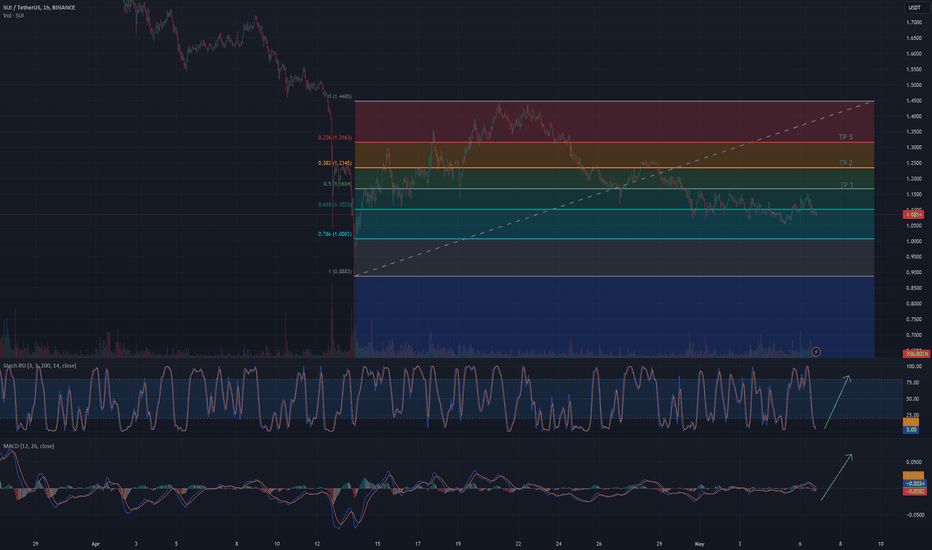
Task: Click the Apr date label on time axis
Action: click(x=96, y=543)
